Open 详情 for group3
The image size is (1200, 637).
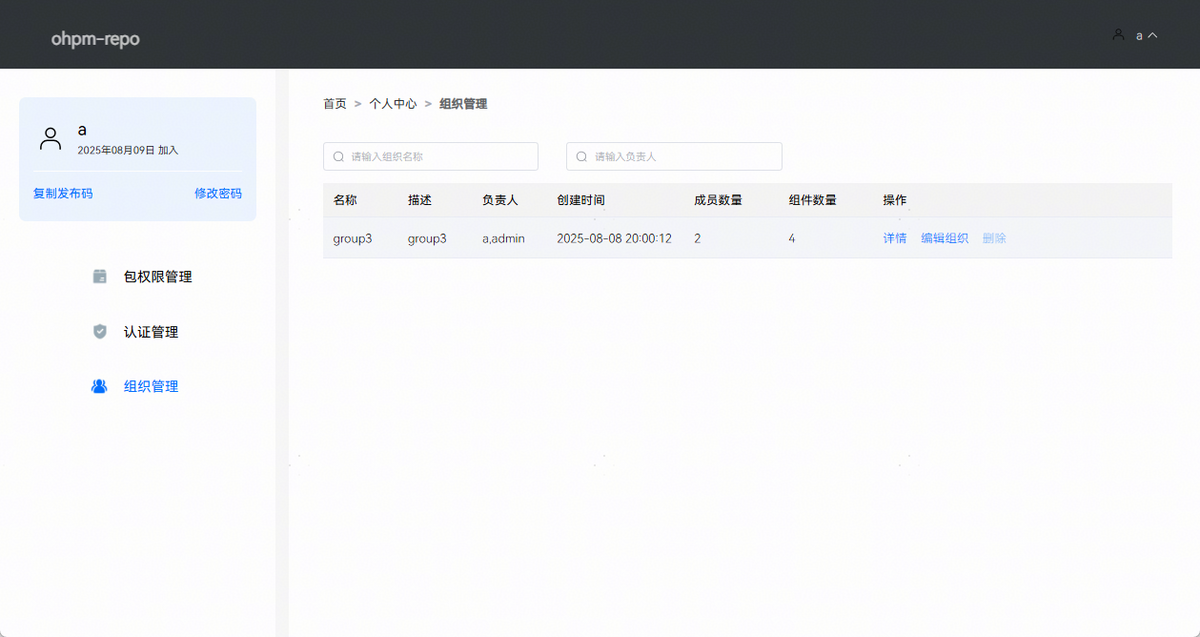(894, 239)
